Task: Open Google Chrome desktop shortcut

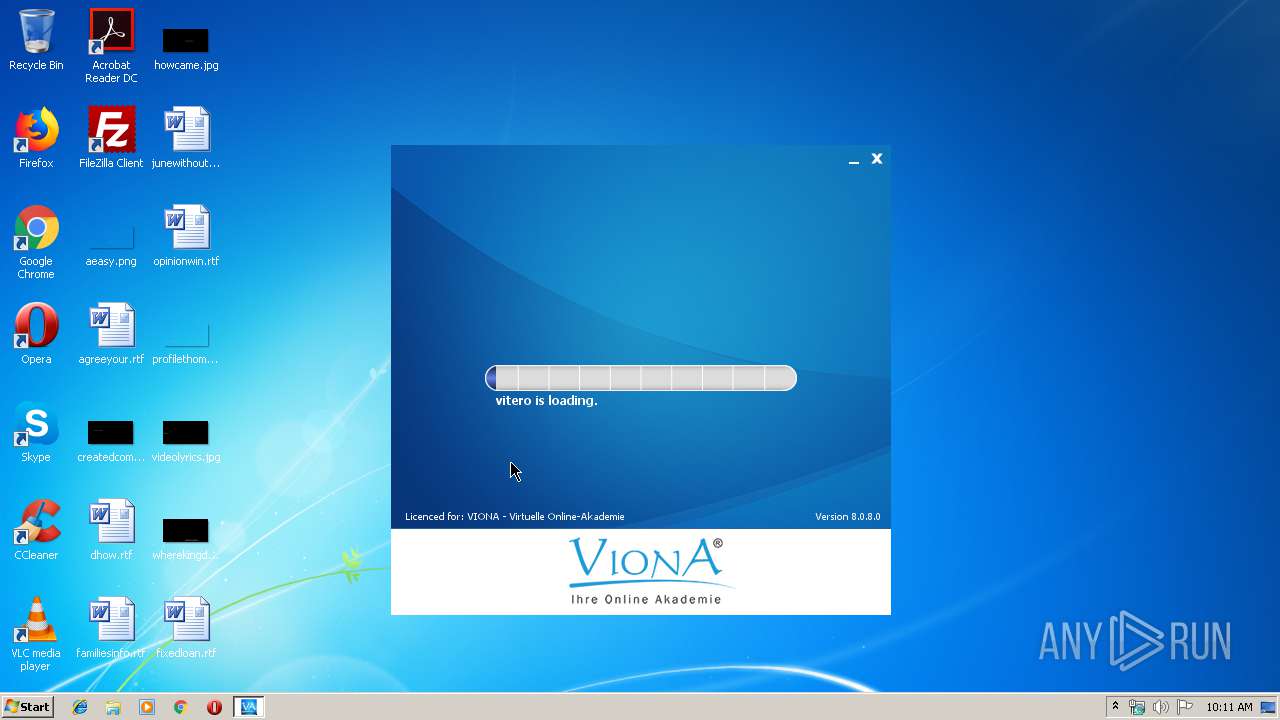Action: (36, 242)
